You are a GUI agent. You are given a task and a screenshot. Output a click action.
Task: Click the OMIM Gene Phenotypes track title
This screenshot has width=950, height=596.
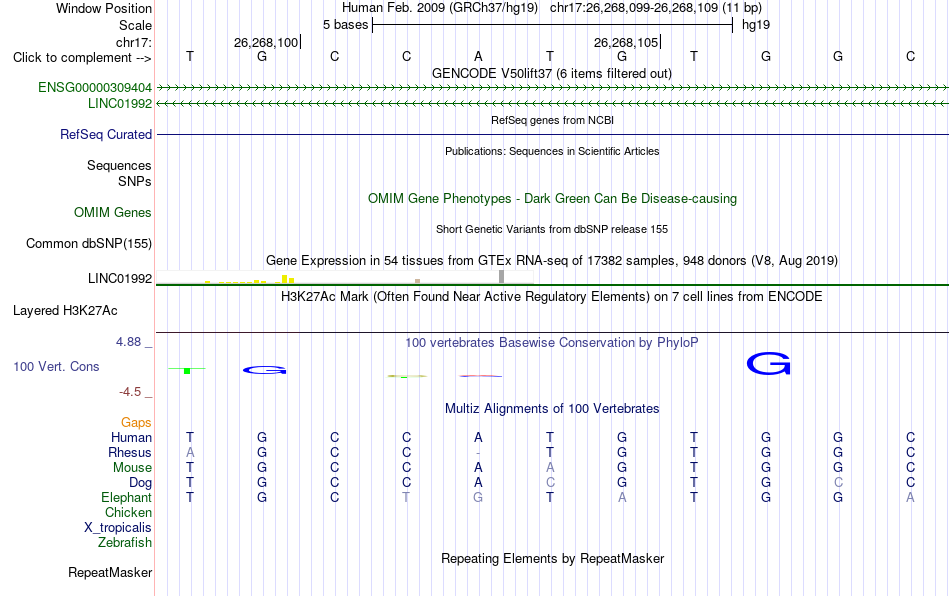[552, 199]
